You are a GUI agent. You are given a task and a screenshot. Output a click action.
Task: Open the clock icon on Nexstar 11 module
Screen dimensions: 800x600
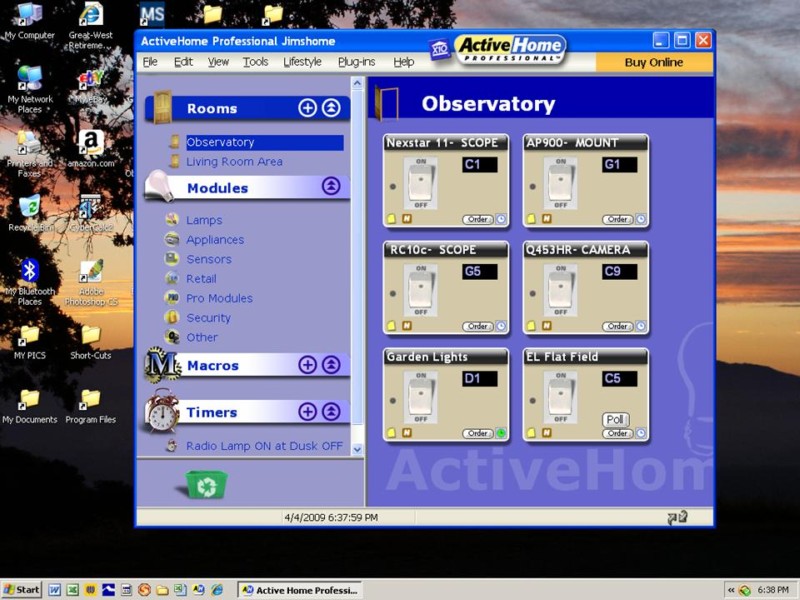pos(501,219)
